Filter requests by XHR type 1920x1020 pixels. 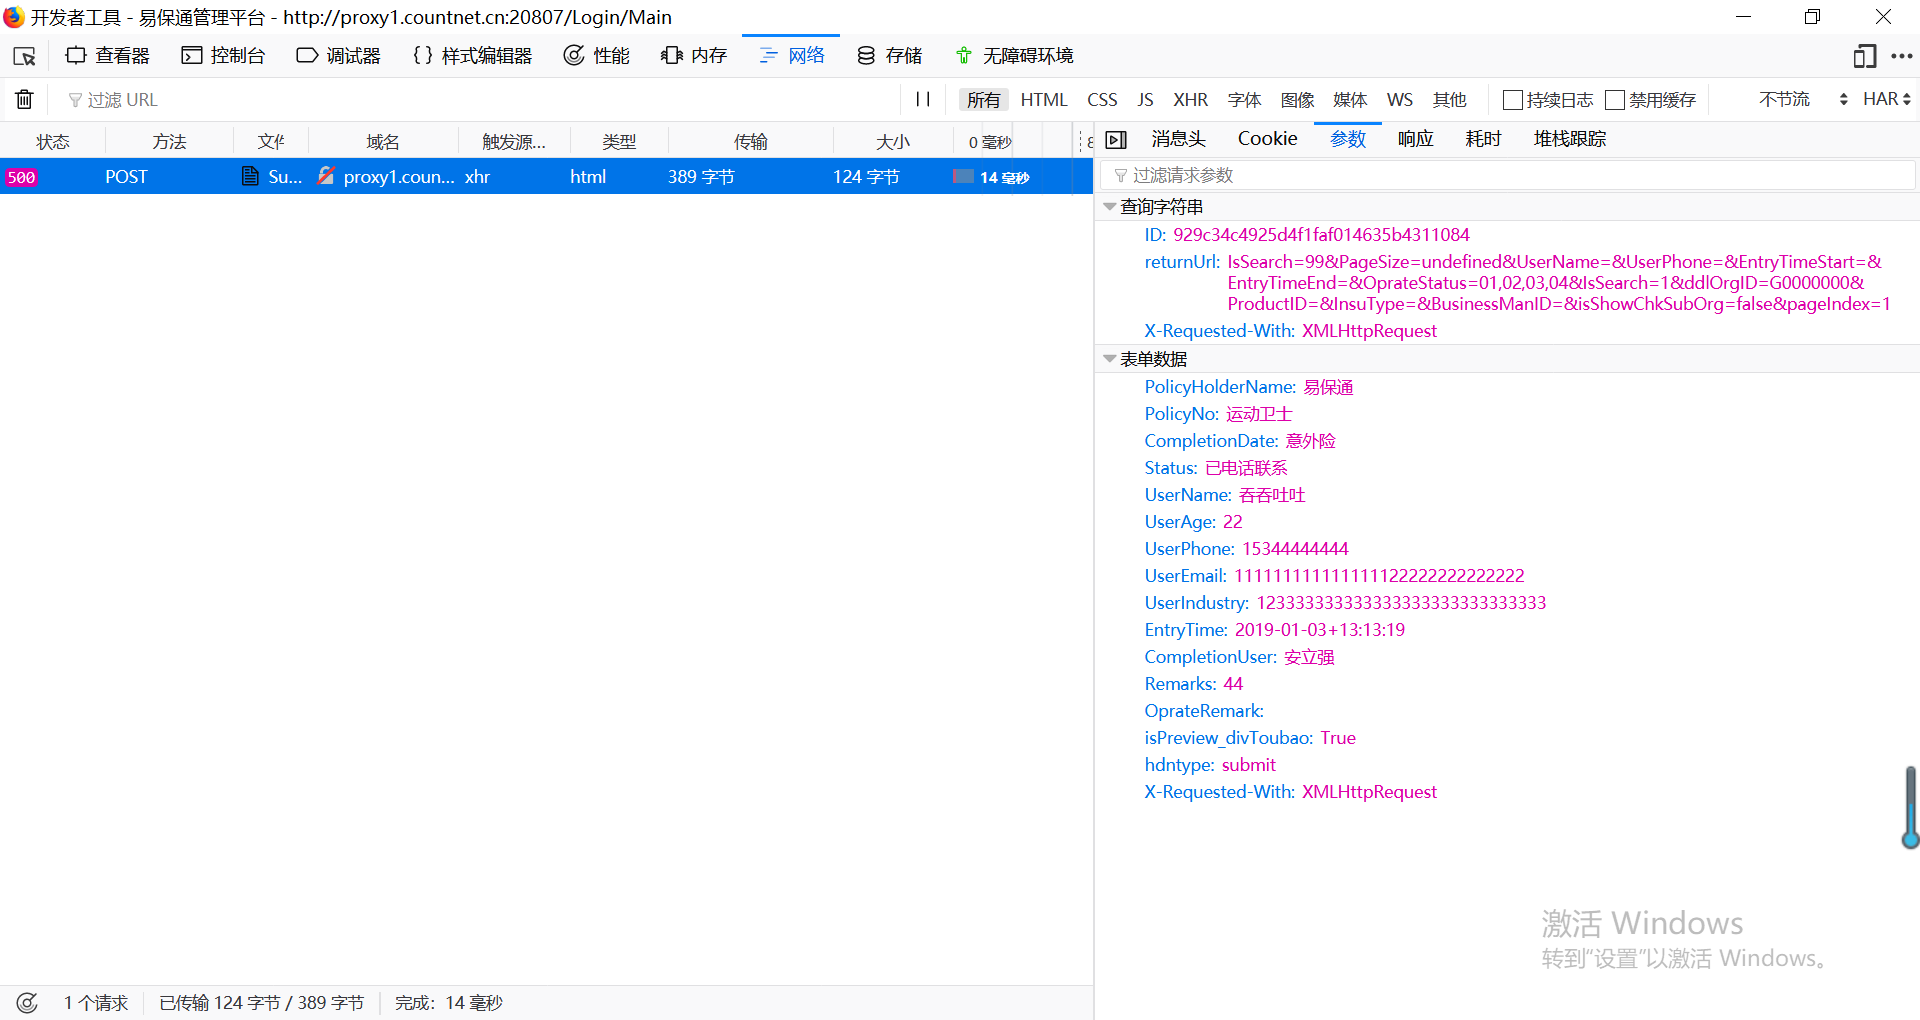[1190, 100]
